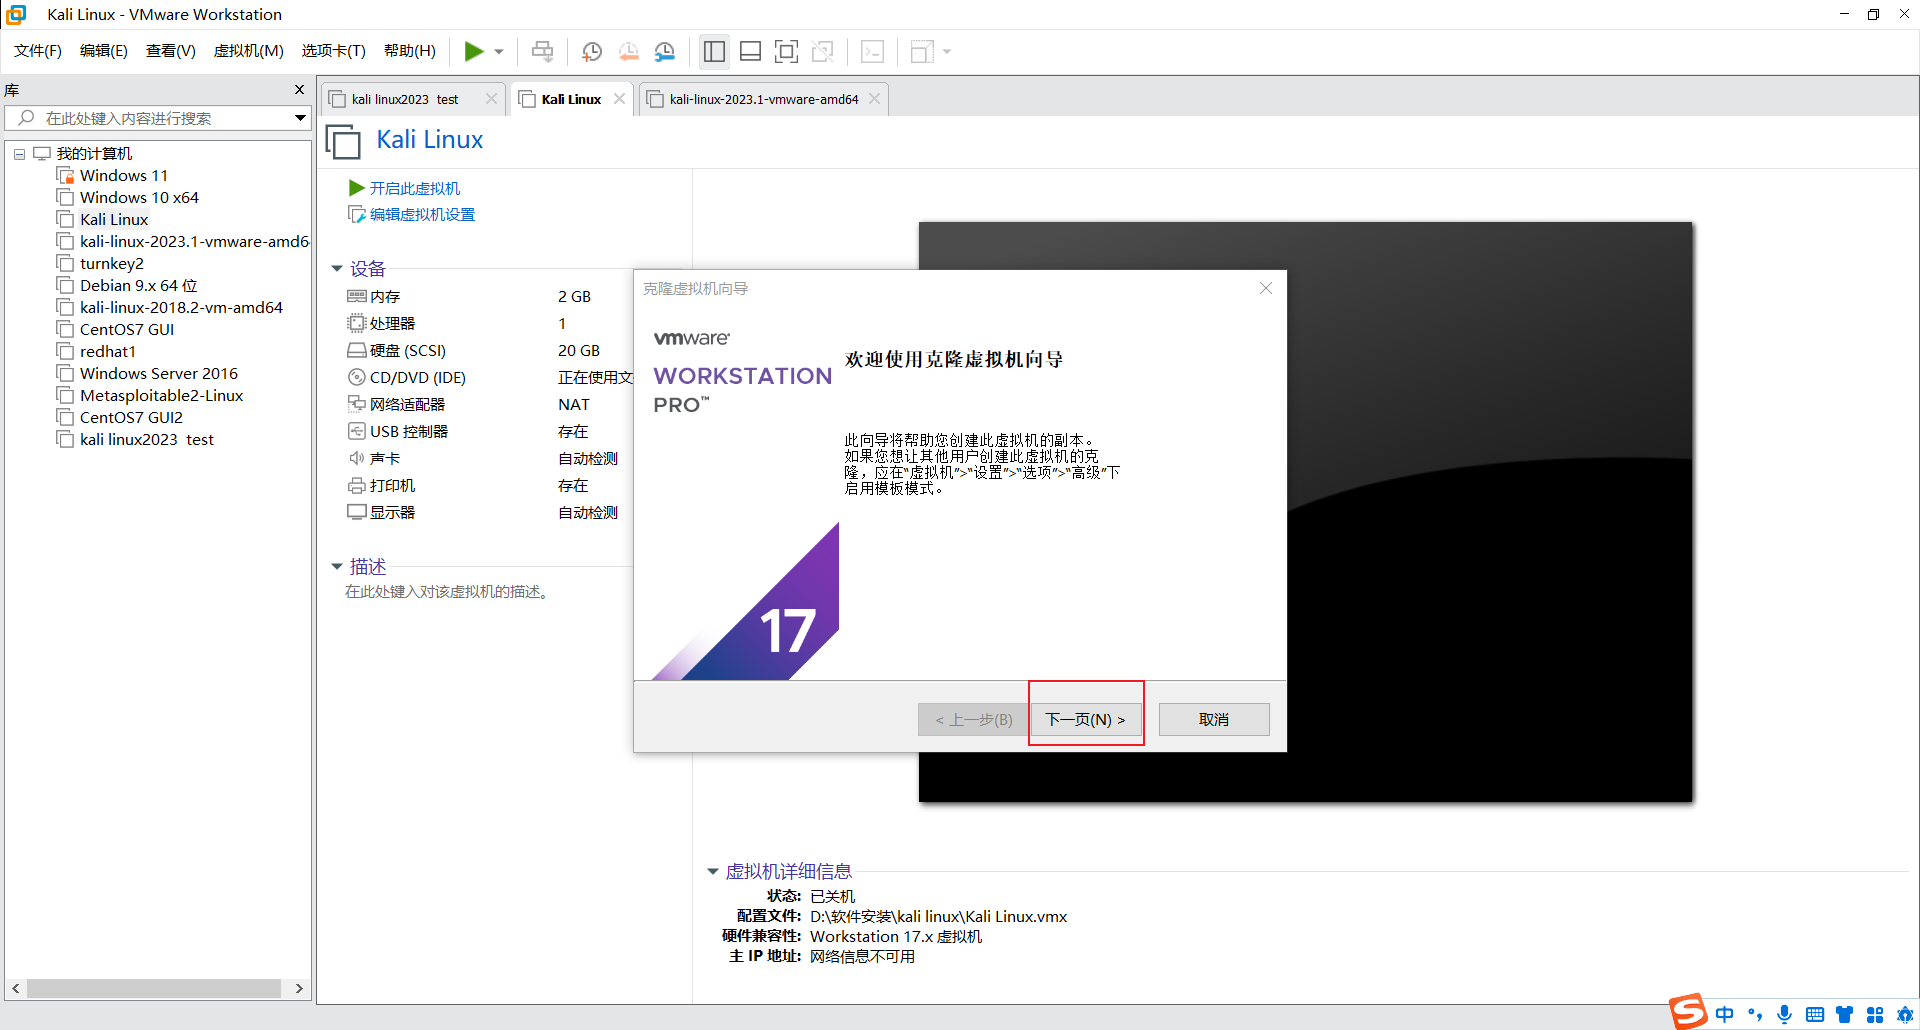Image resolution: width=1920 pixels, height=1030 pixels.
Task: Open the 查看(V) menu
Action: [171, 51]
